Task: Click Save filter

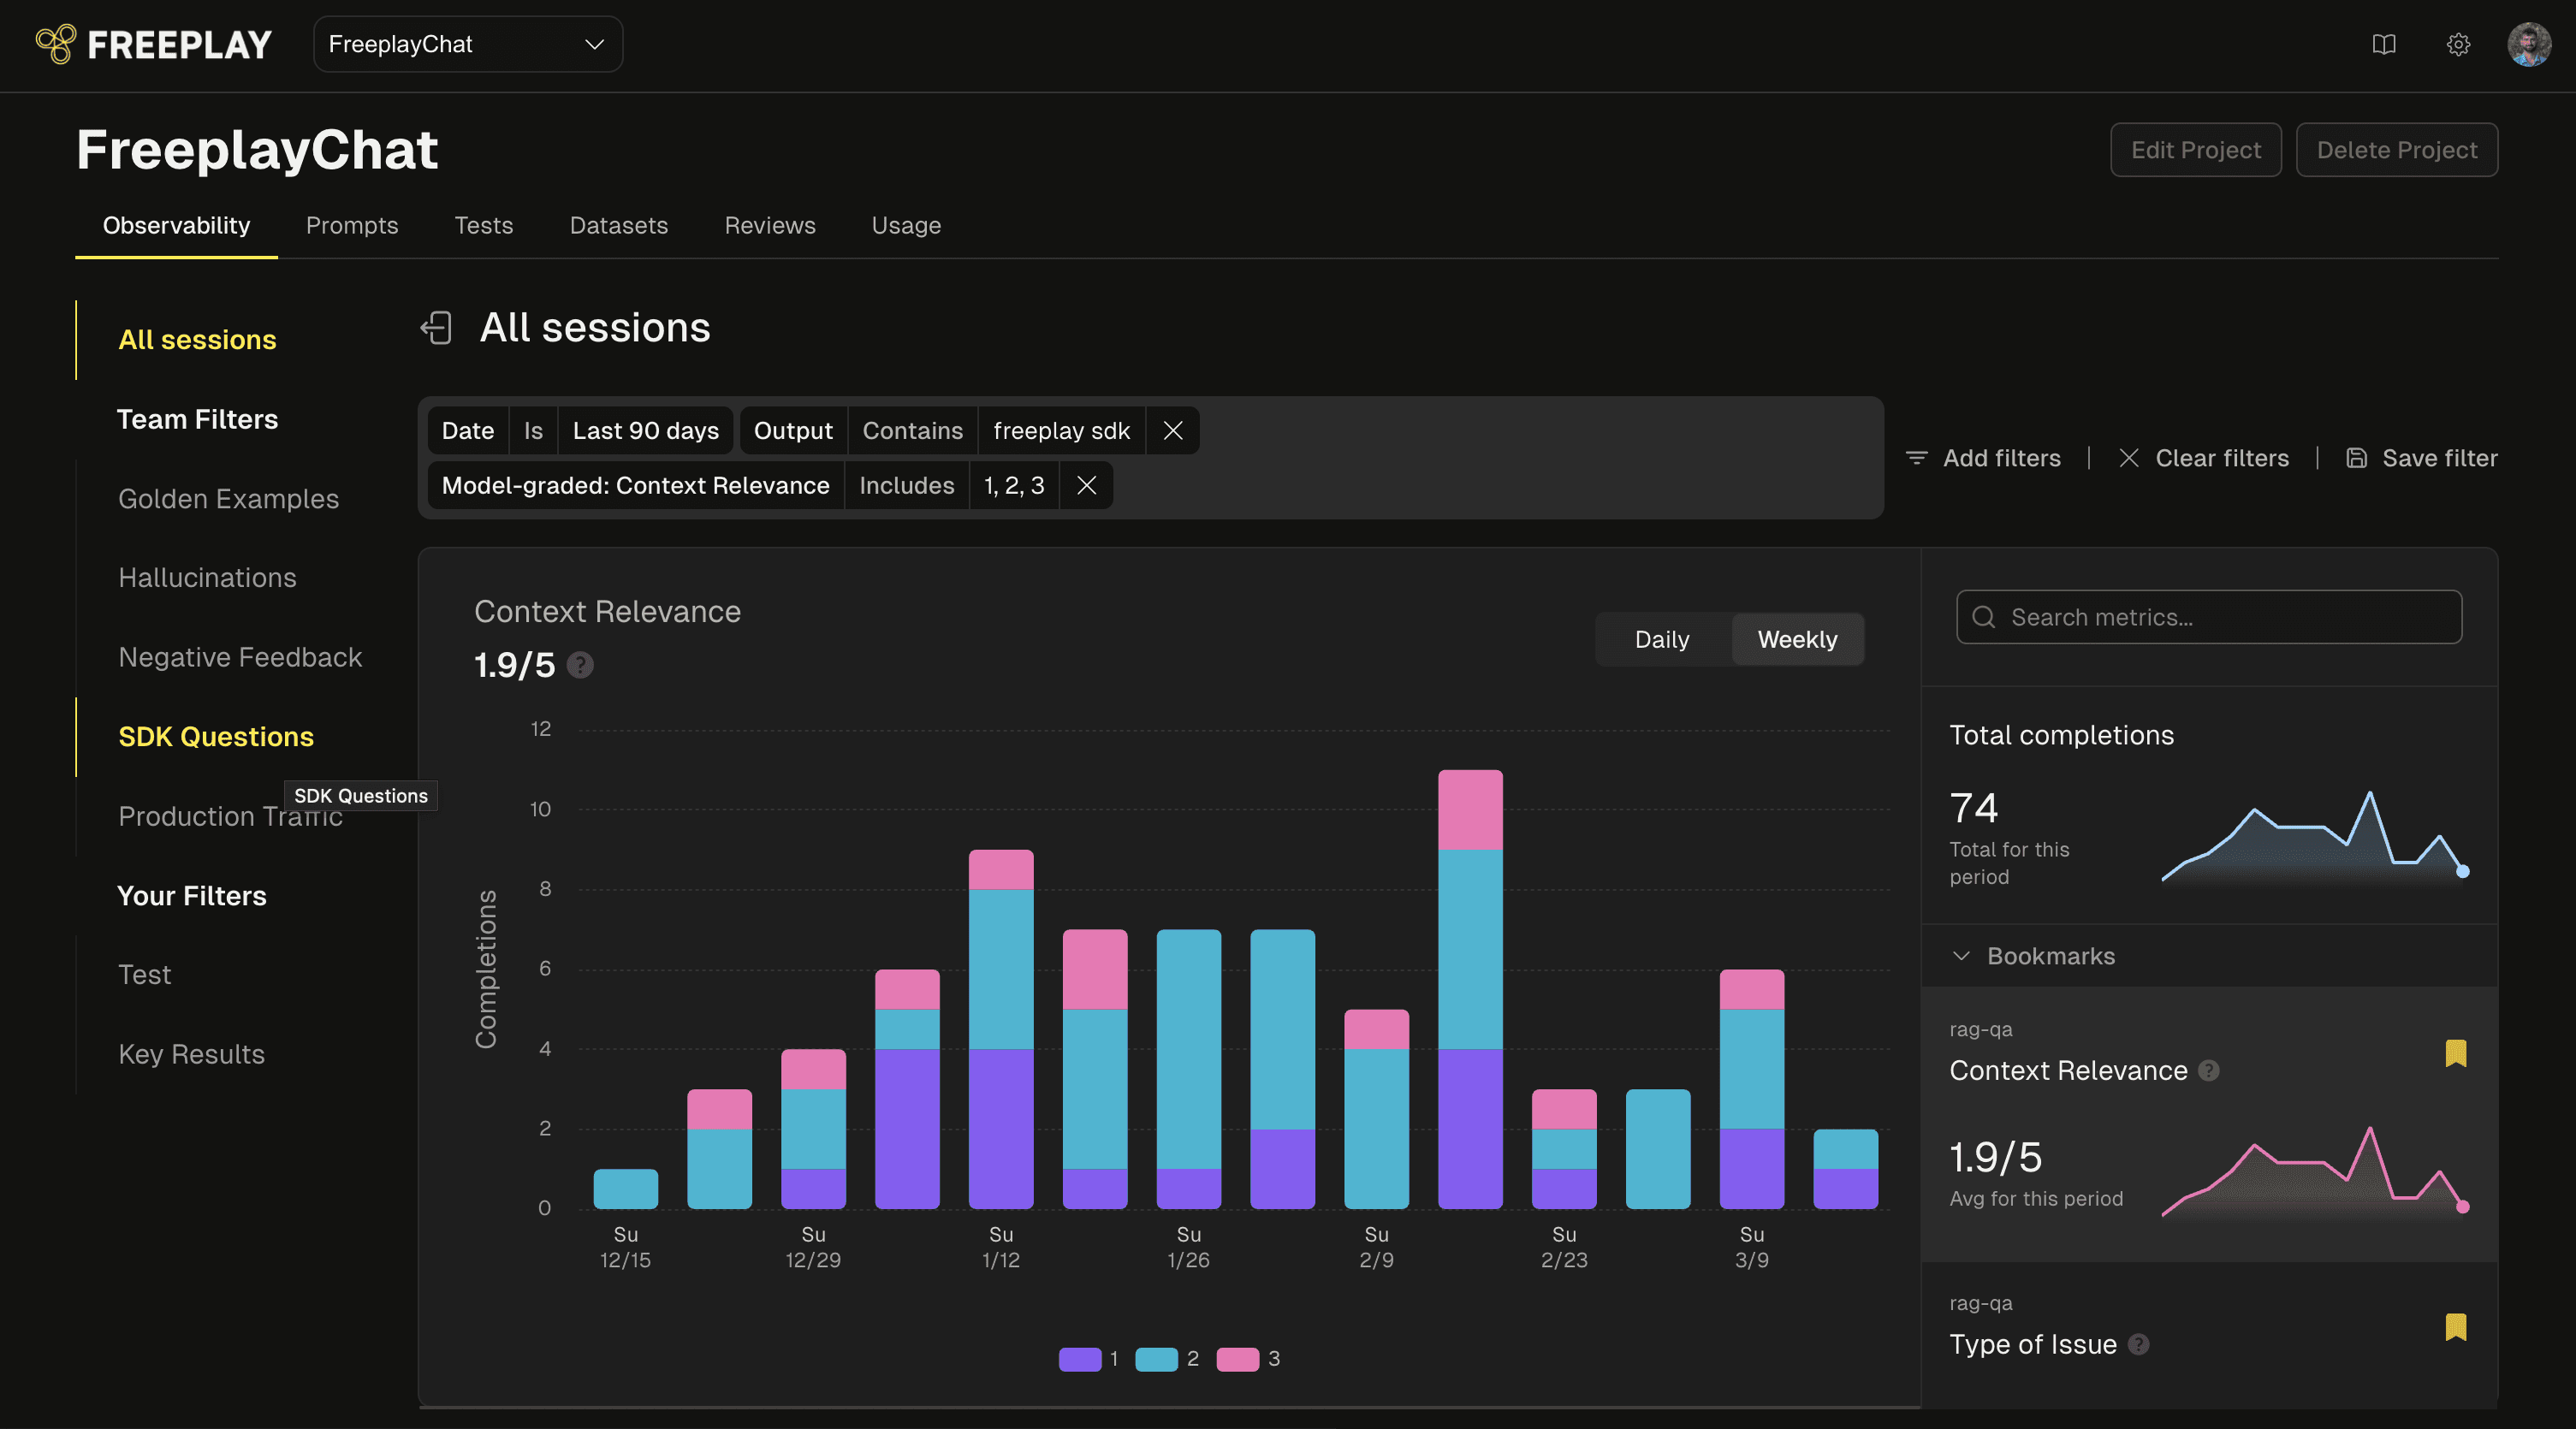Action: (2421, 458)
